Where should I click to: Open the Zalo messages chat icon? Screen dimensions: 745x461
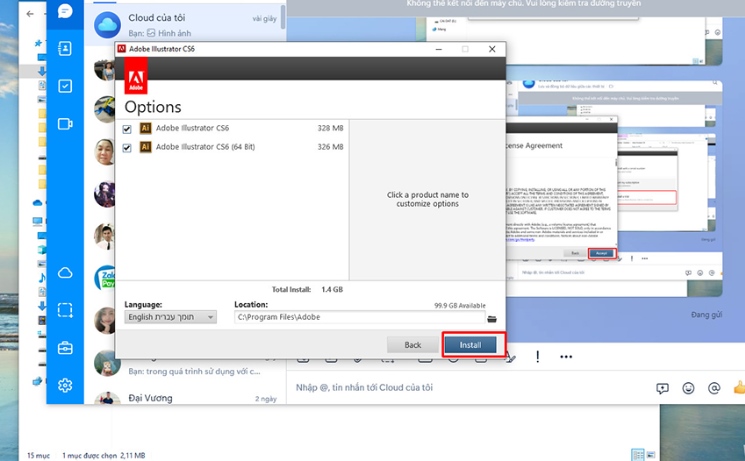click(x=65, y=12)
